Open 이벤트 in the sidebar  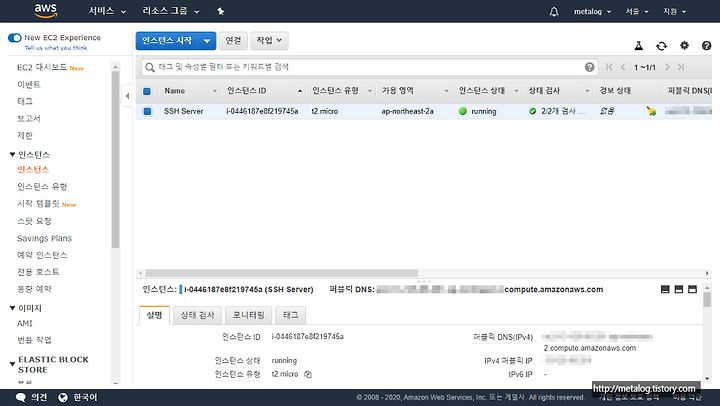coord(28,85)
